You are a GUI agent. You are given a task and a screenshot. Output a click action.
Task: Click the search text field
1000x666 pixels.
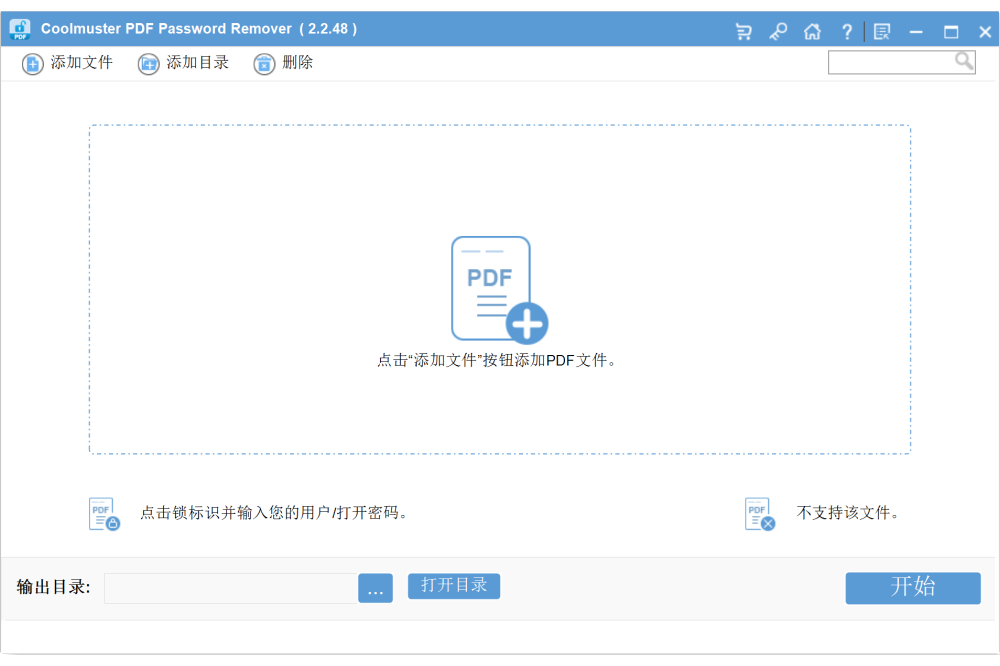890,62
